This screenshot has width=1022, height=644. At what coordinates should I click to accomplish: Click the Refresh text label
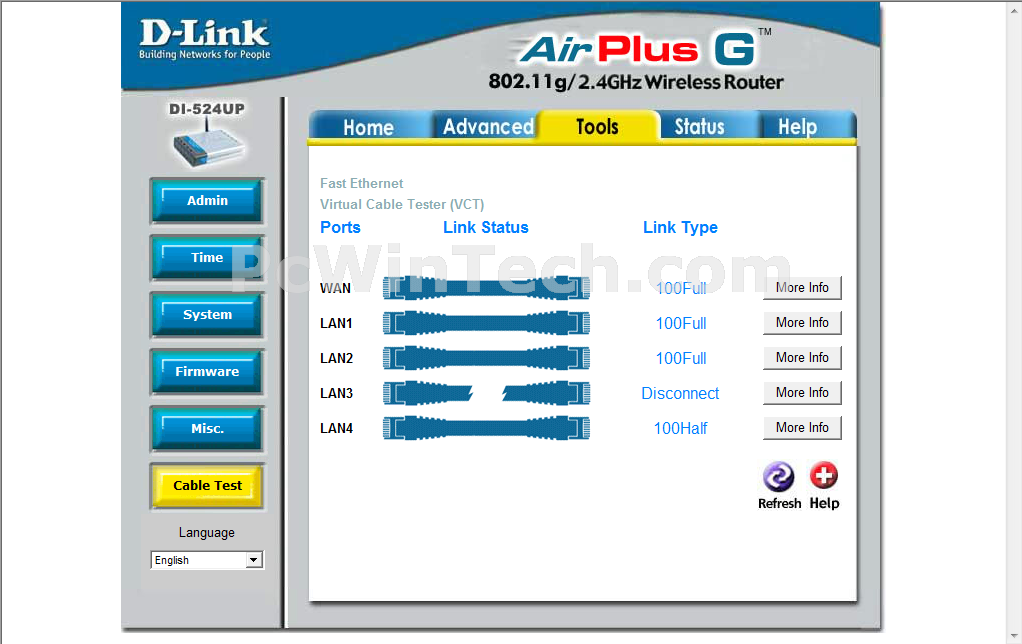tap(780, 503)
